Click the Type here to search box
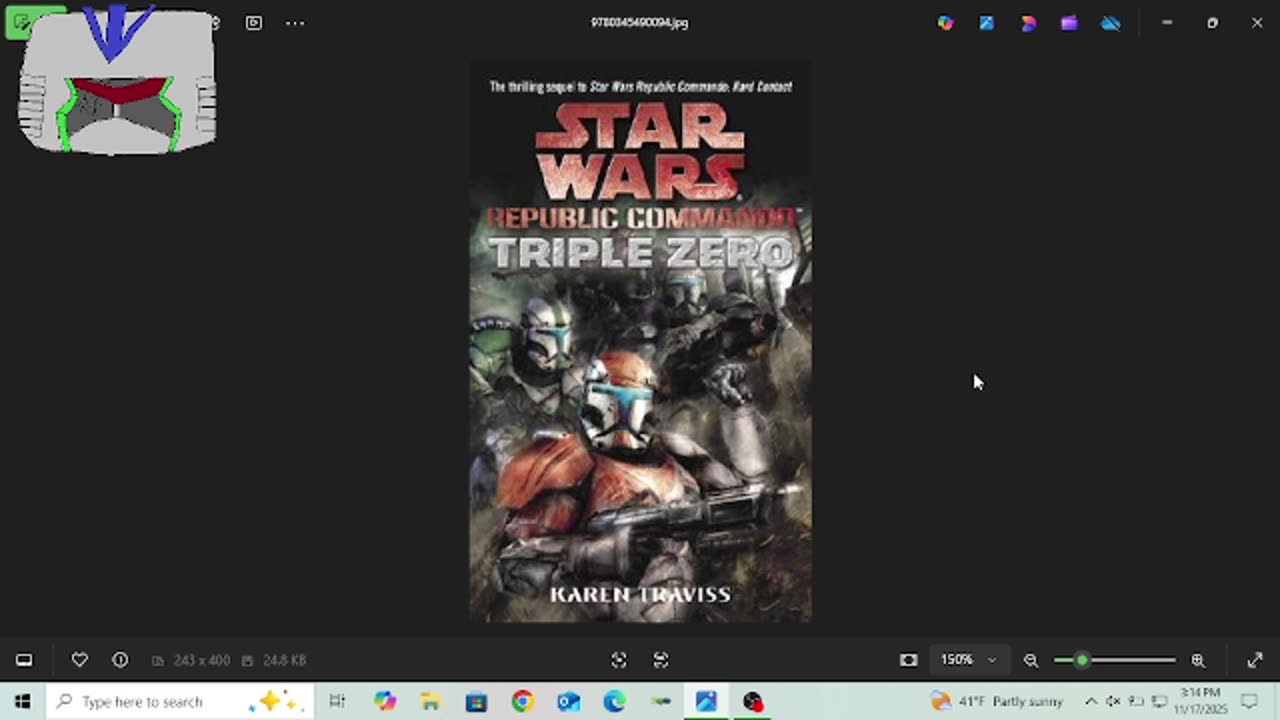 [x=180, y=702]
